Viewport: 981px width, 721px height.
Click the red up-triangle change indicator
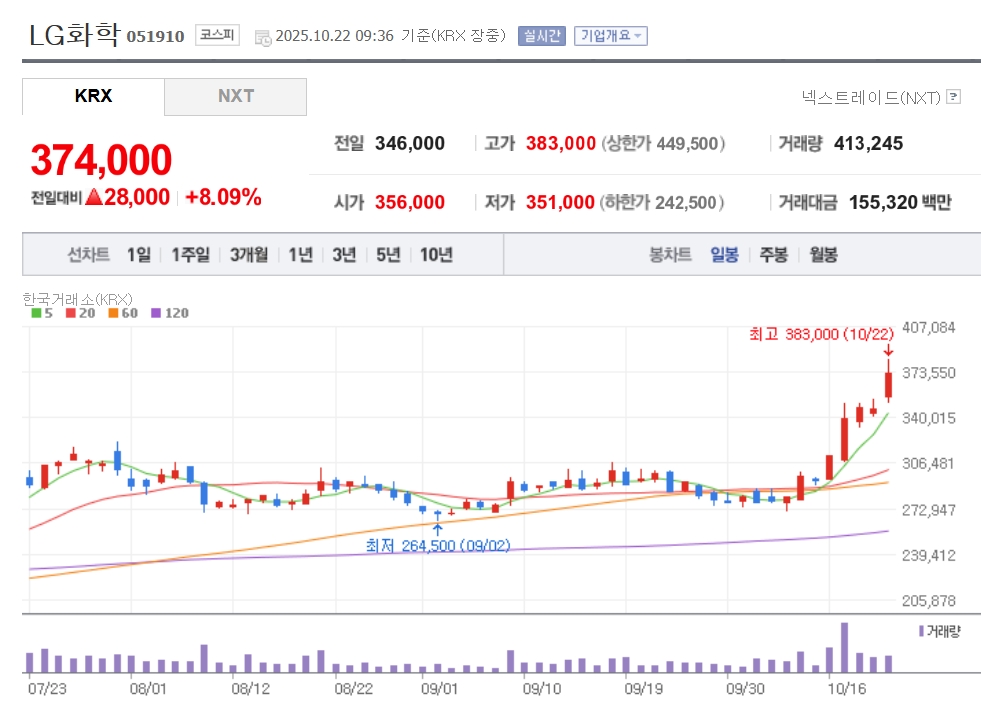[x=93, y=197]
